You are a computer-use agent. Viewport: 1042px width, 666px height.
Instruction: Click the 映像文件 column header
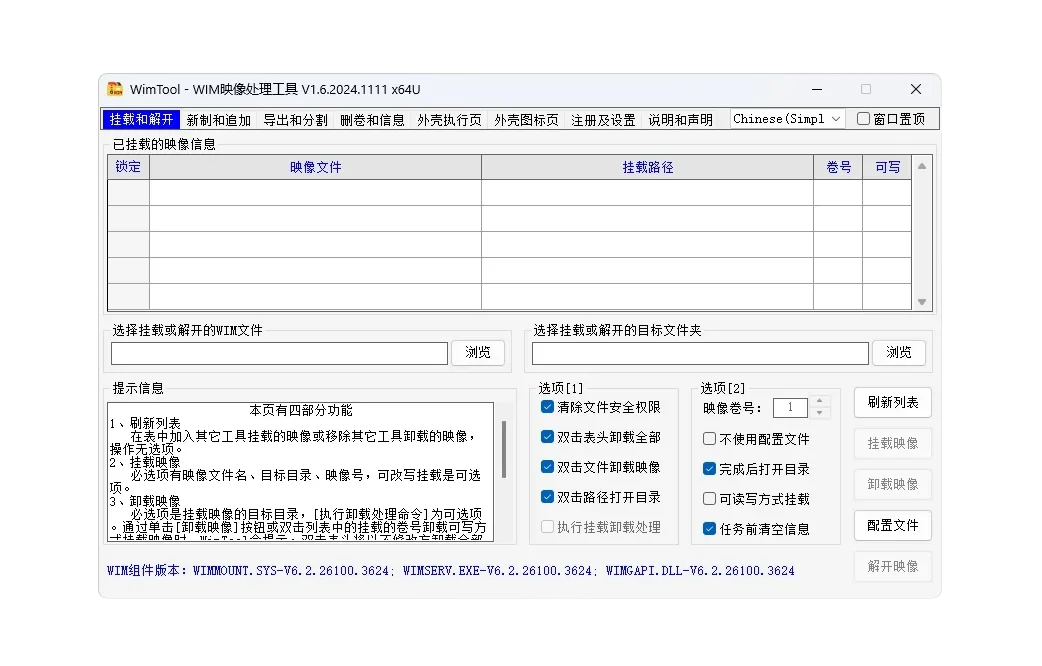[316, 167]
